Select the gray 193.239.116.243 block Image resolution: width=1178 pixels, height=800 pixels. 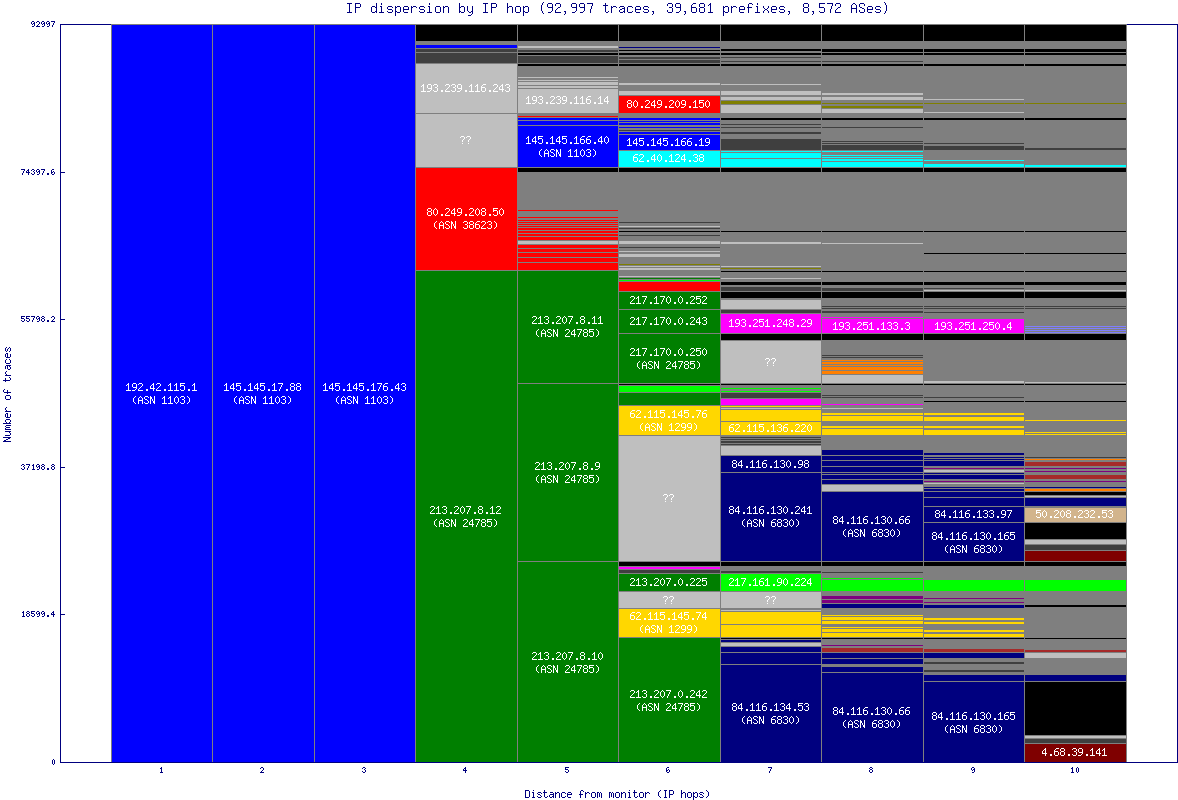465,88
